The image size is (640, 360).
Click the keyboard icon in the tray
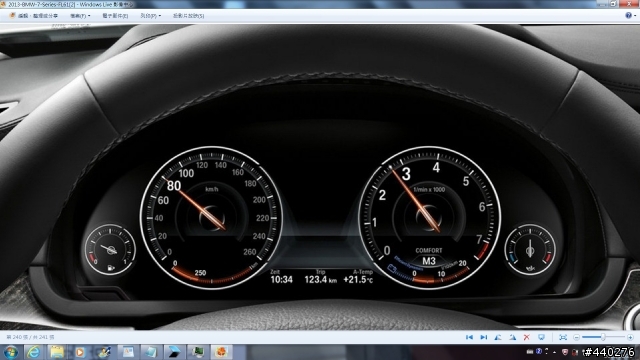click(x=530, y=352)
